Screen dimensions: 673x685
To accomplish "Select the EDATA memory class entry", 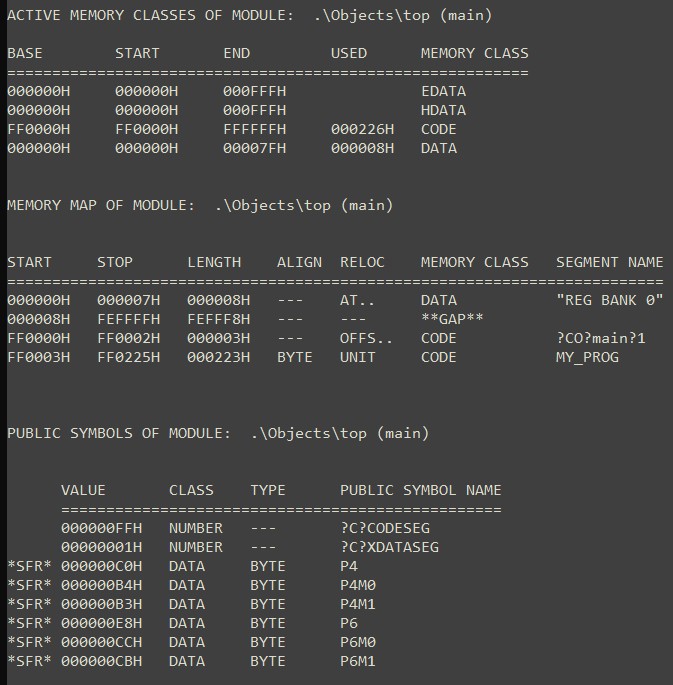I will 443,91.
